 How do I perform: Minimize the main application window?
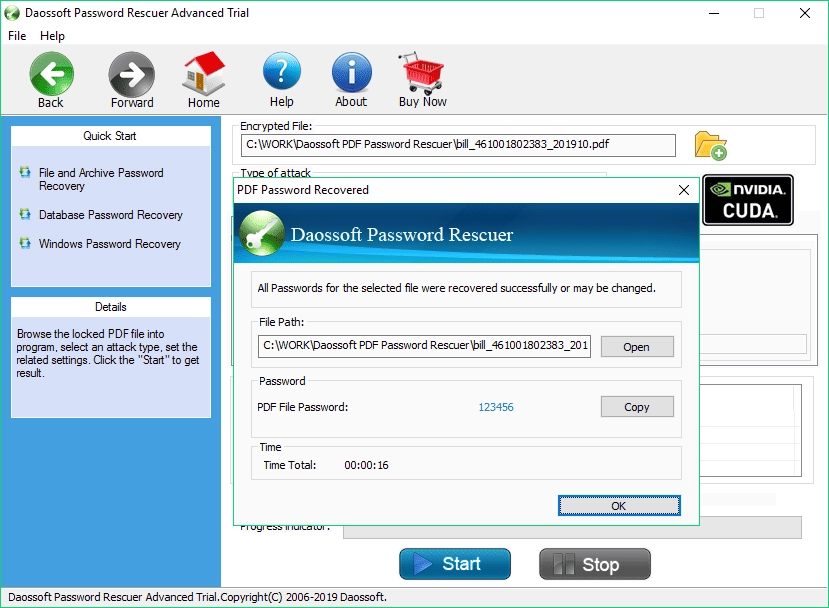(x=714, y=13)
